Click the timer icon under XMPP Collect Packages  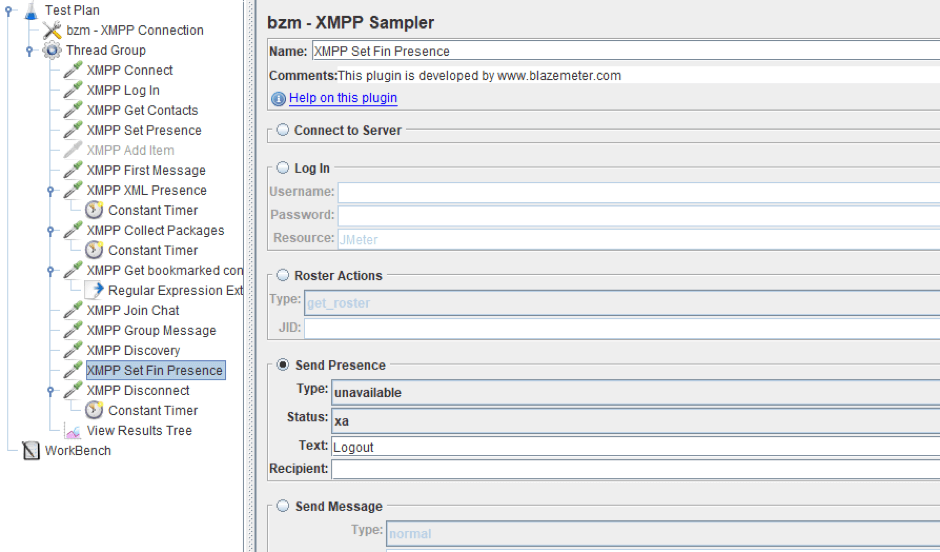coord(94,250)
